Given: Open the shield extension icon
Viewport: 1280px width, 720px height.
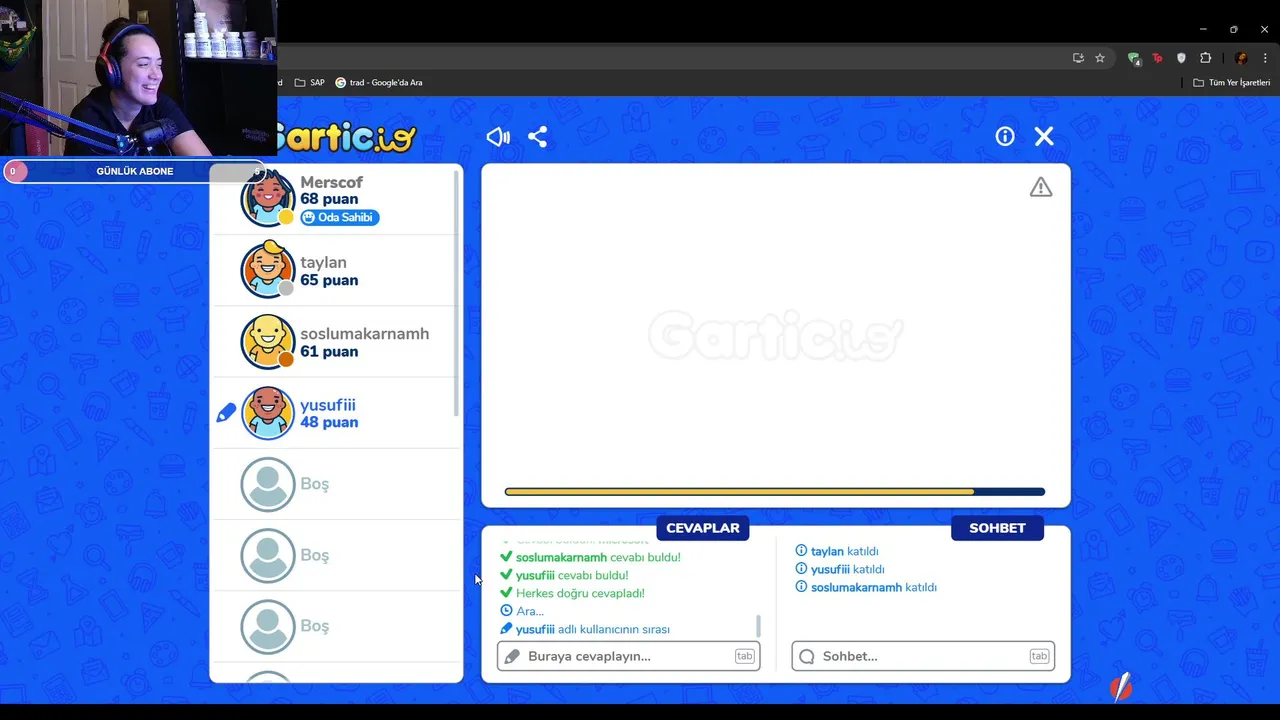Looking at the screenshot, I should pyautogui.click(x=1181, y=58).
